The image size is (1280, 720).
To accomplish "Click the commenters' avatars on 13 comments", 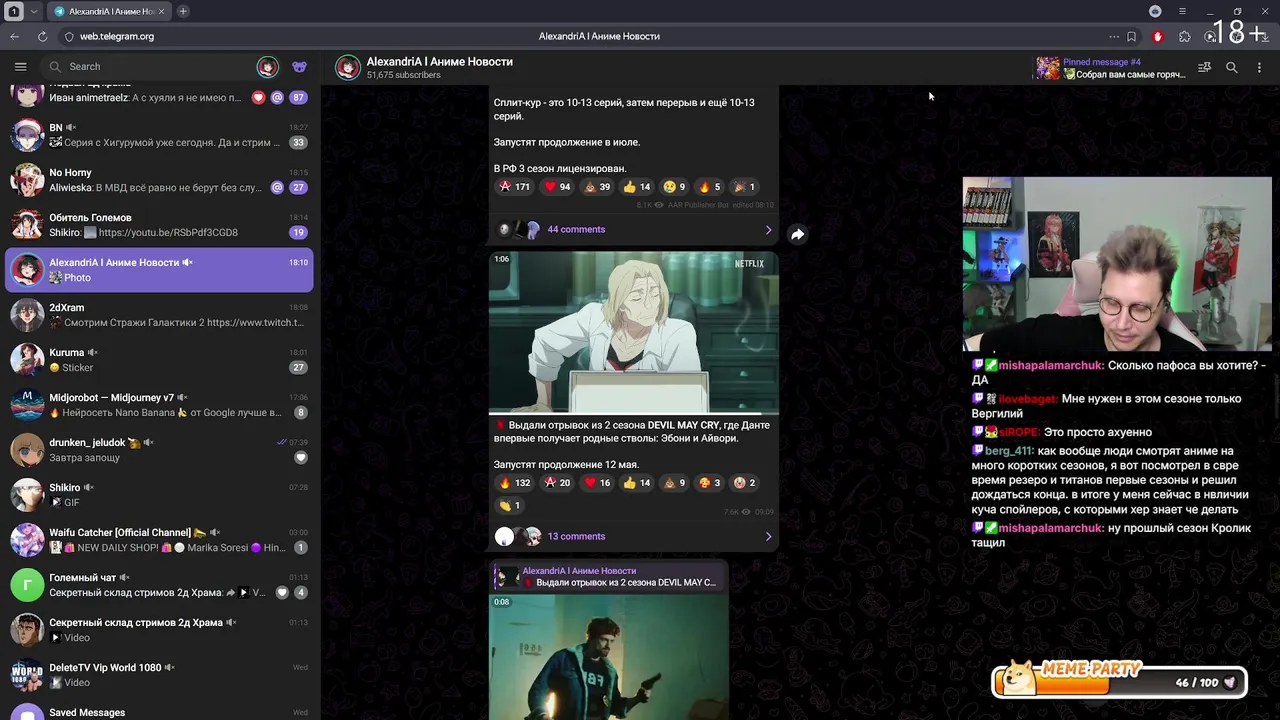I will point(518,536).
